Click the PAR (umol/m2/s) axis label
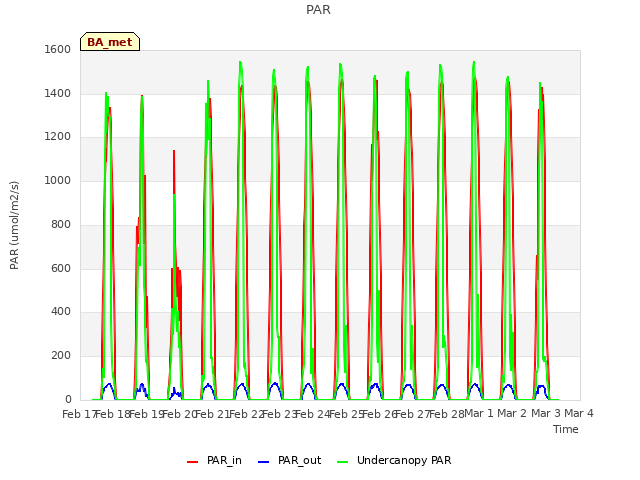 tap(14, 225)
